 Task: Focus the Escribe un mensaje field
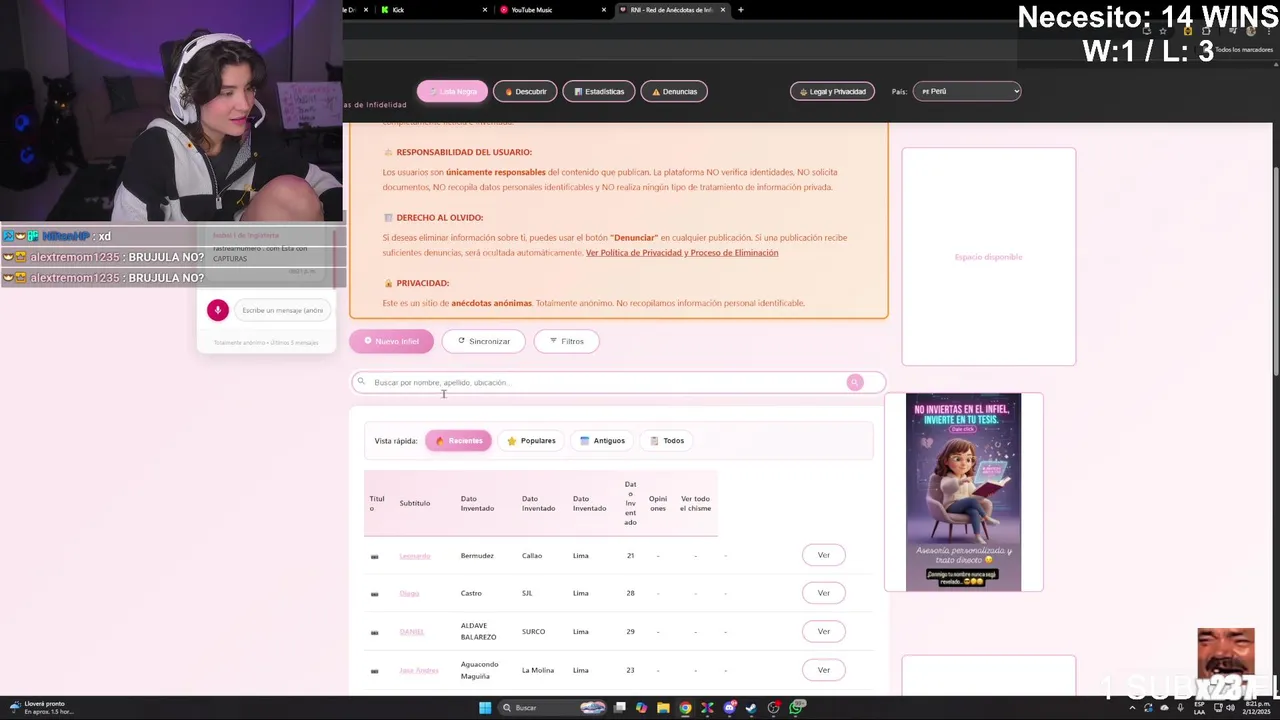[x=283, y=310]
